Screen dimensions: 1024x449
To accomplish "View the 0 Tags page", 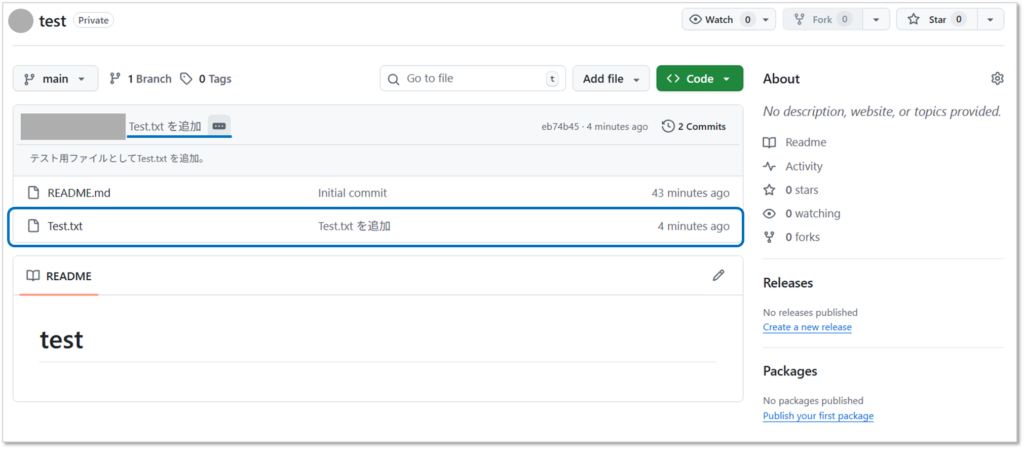I will point(206,79).
